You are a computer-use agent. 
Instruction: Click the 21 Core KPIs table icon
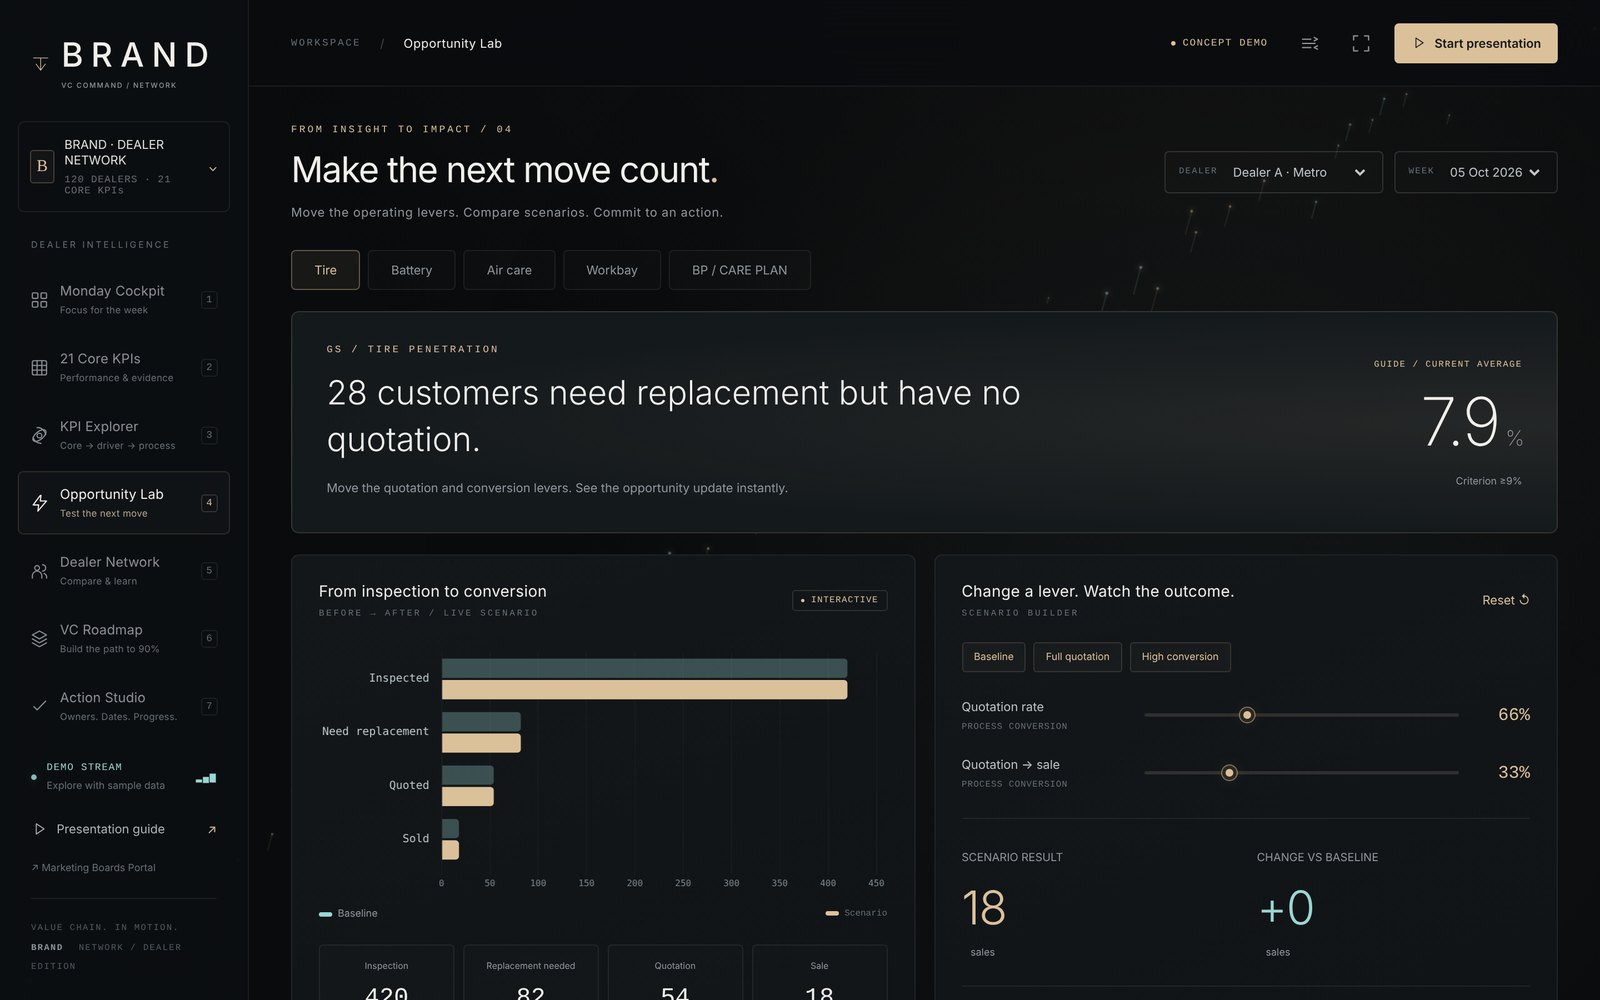point(39,368)
